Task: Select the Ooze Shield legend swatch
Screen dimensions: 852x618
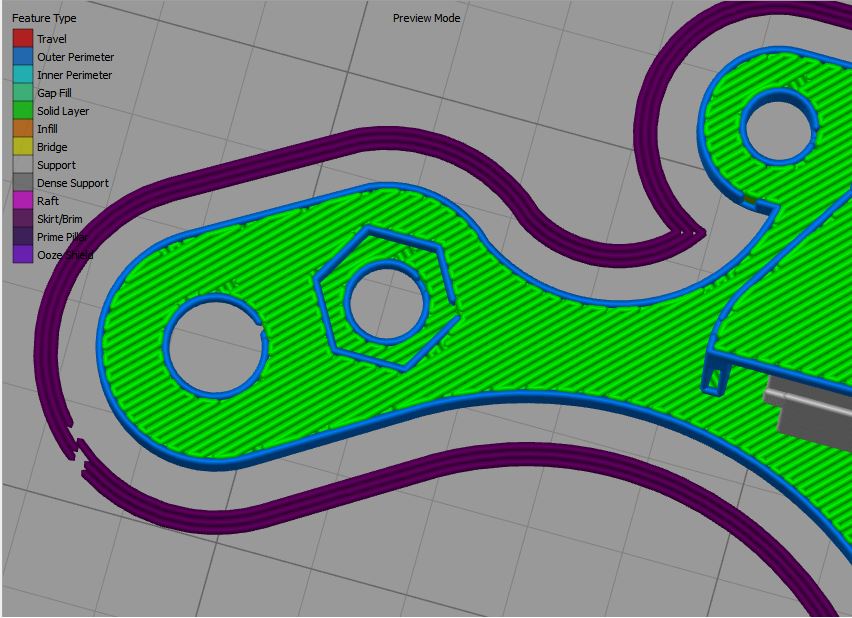Action: (x=22, y=255)
